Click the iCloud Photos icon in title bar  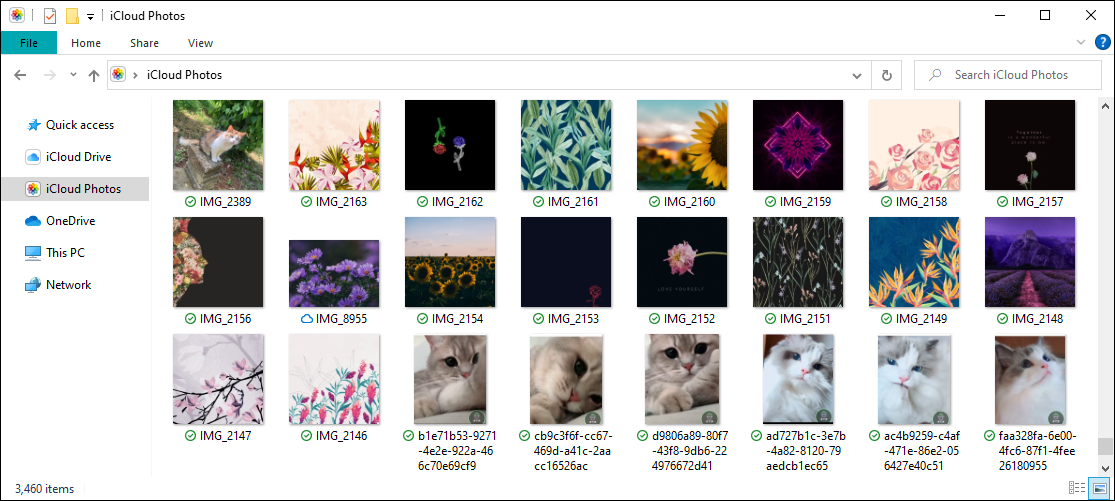point(17,15)
